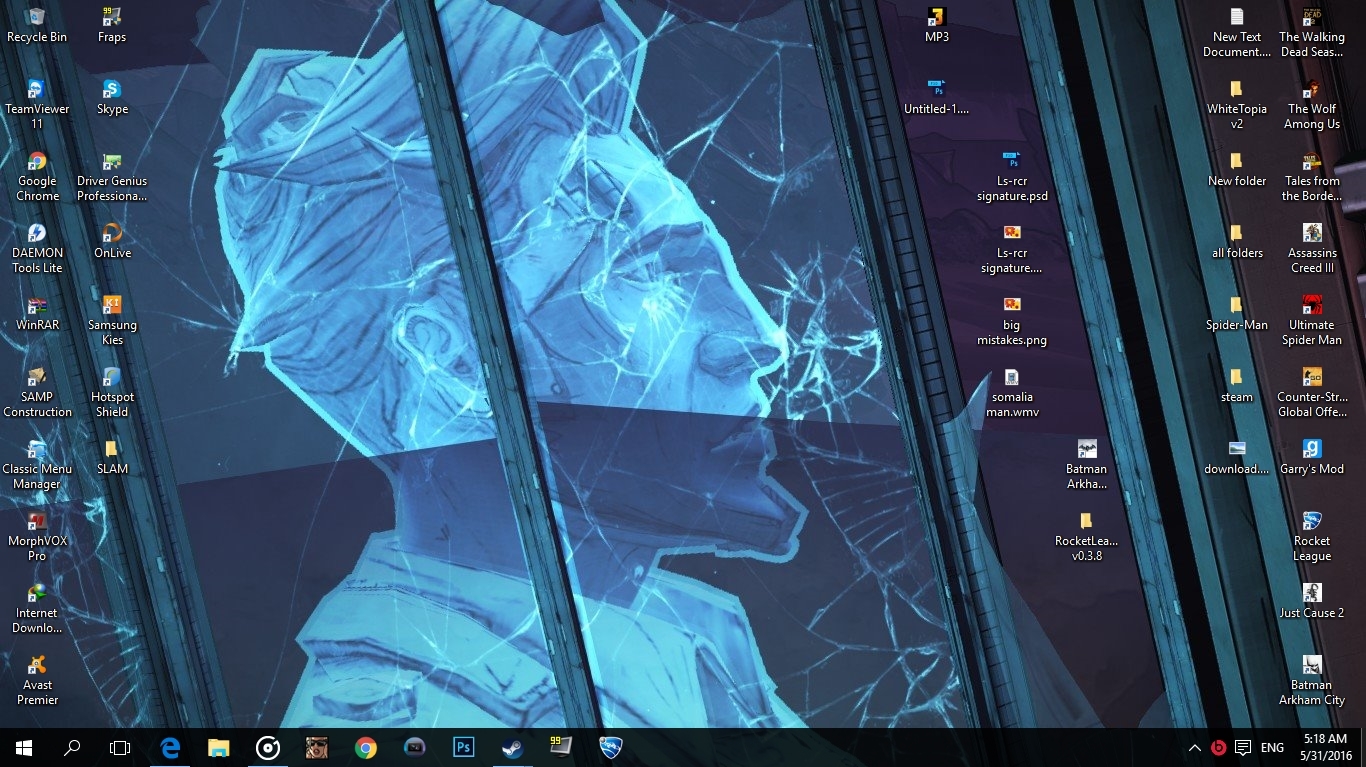Open Steam from the taskbar
This screenshot has height=767, width=1366.
pyautogui.click(x=511, y=747)
